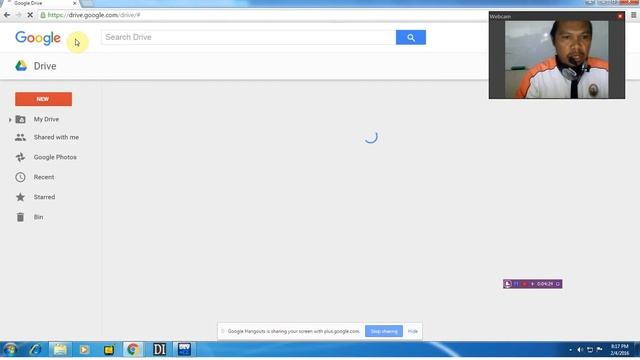Viewport: 640px width, 360px height.
Task: Pause recording in the purple recorder bar
Action: 516,284
